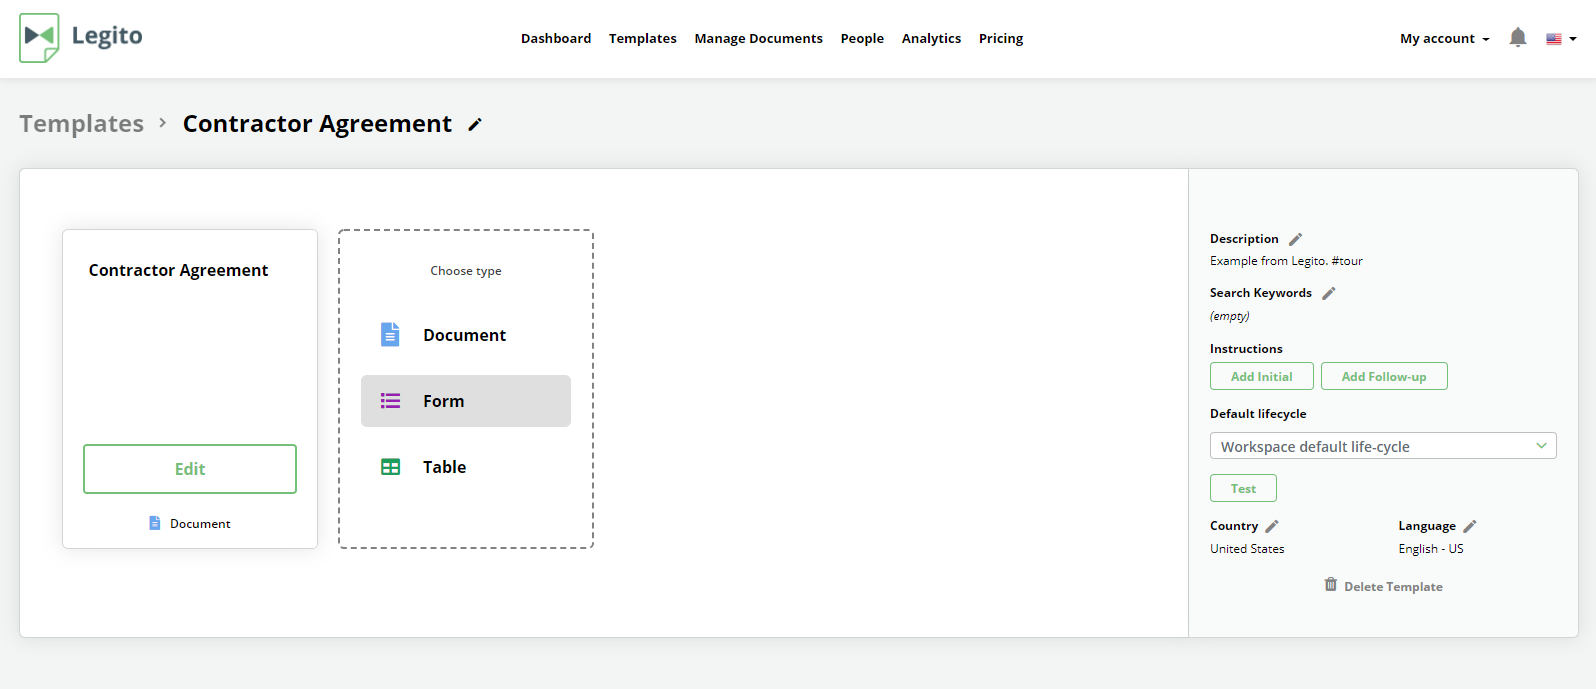This screenshot has width=1596, height=689.
Task: Click Templates breadcrumb link
Action: [82, 124]
